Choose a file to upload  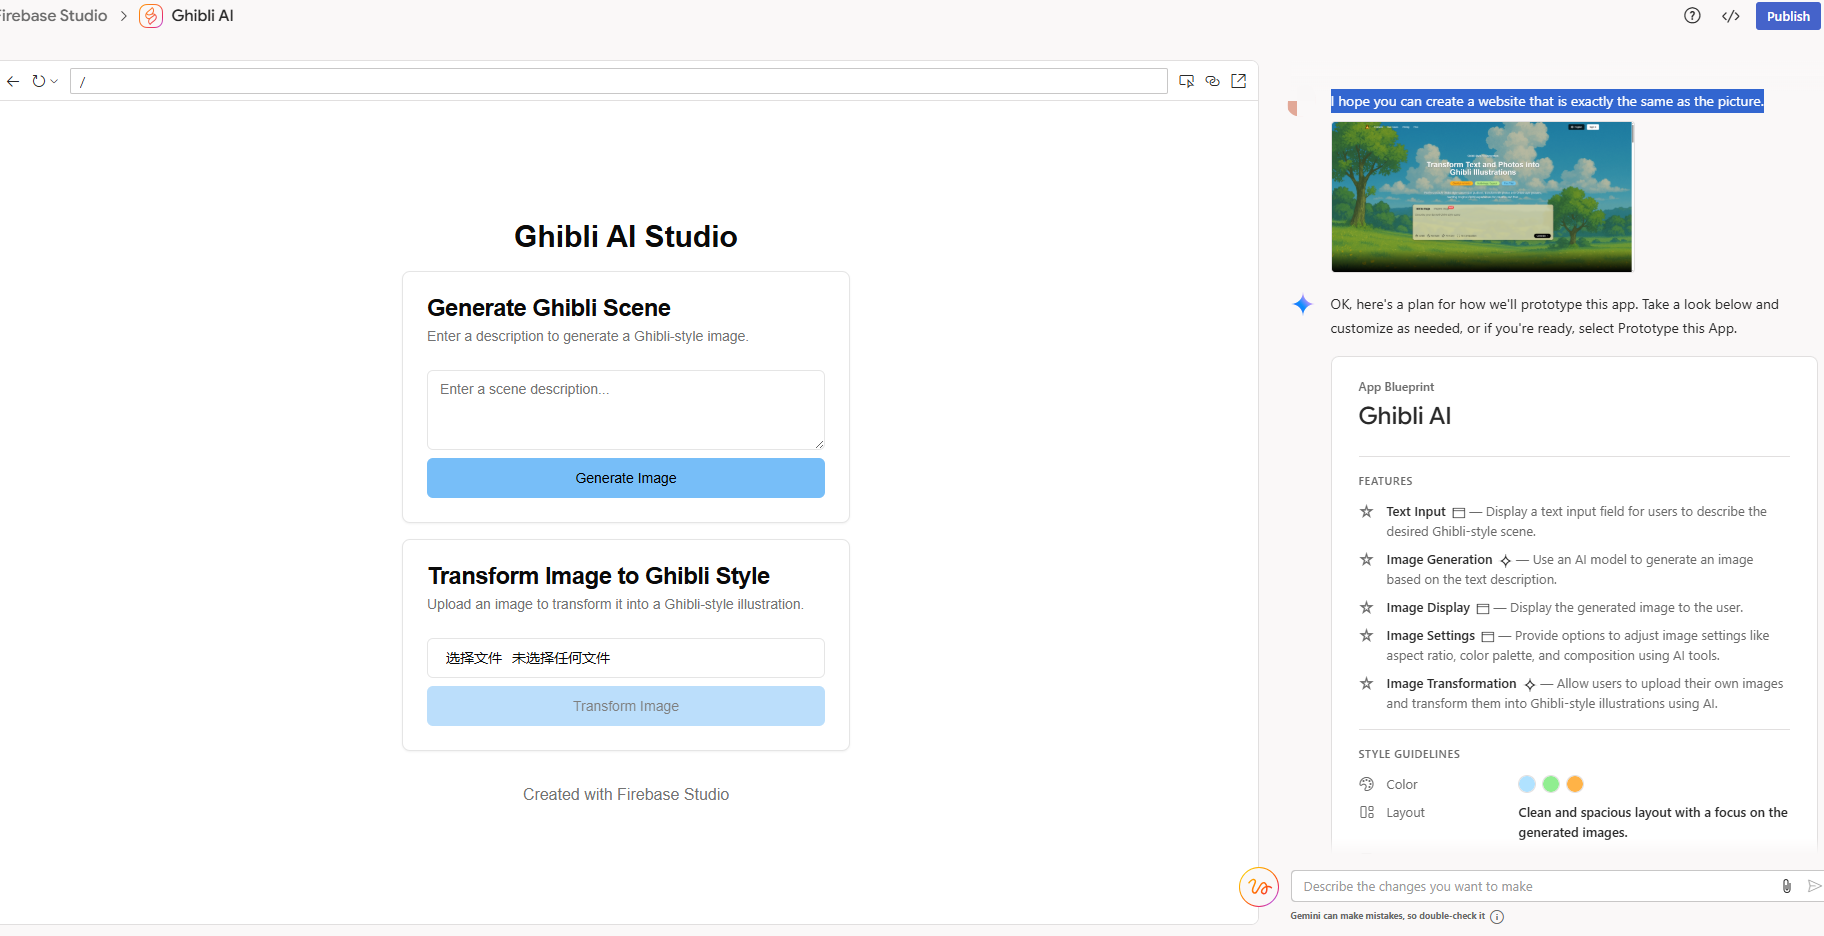(474, 658)
